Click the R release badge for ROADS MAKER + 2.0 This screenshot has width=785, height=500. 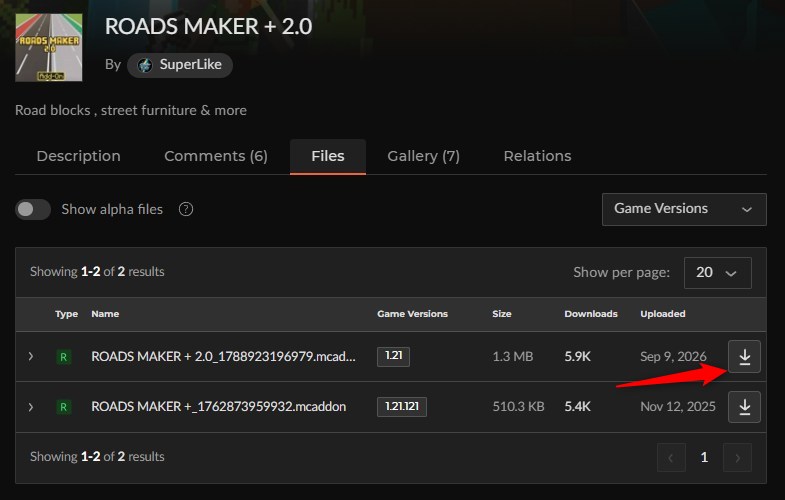click(x=64, y=357)
